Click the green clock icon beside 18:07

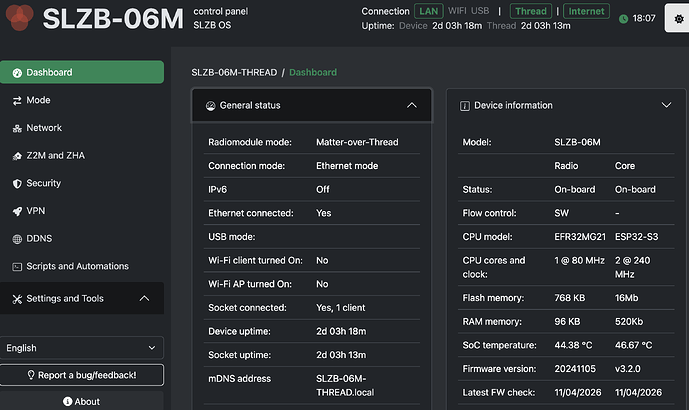point(623,19)
